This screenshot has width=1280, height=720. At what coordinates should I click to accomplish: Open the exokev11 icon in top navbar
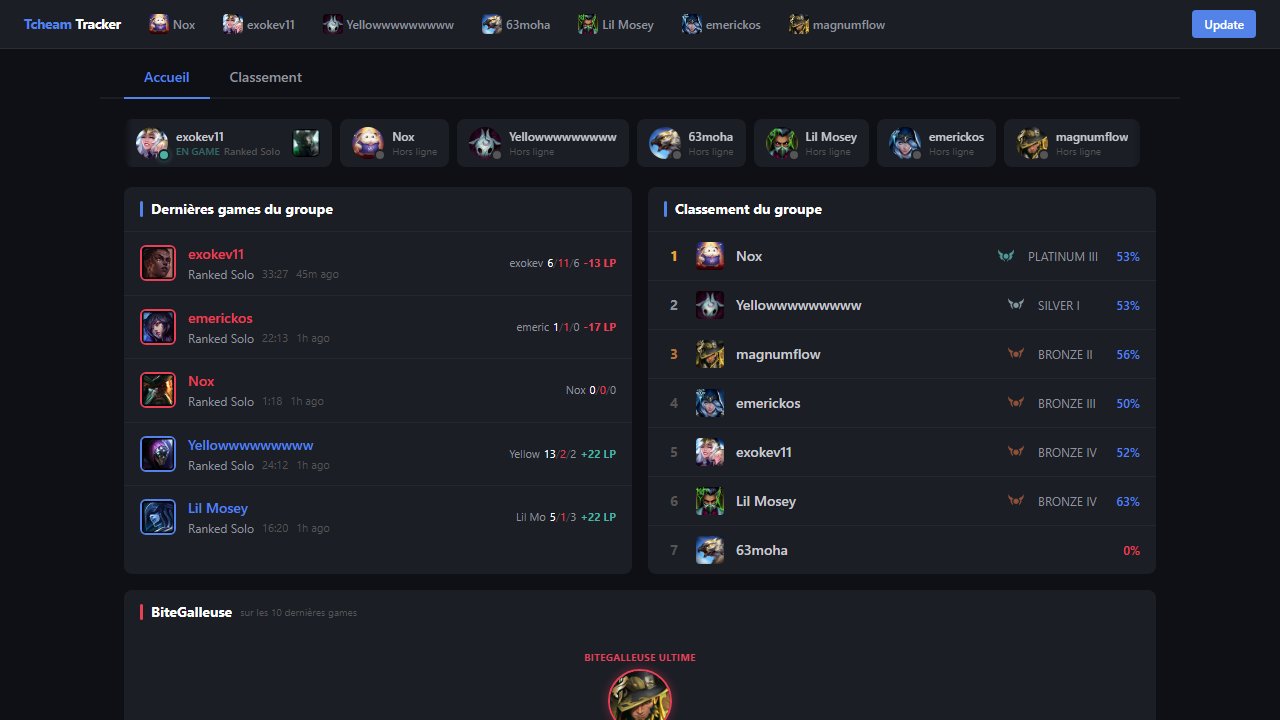point(233,24)
